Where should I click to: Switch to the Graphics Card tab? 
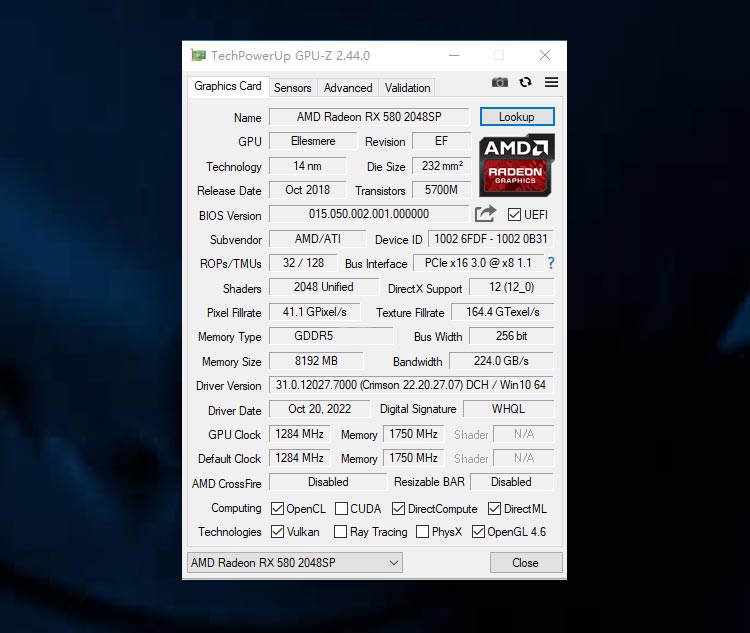[x=228, y=86]
